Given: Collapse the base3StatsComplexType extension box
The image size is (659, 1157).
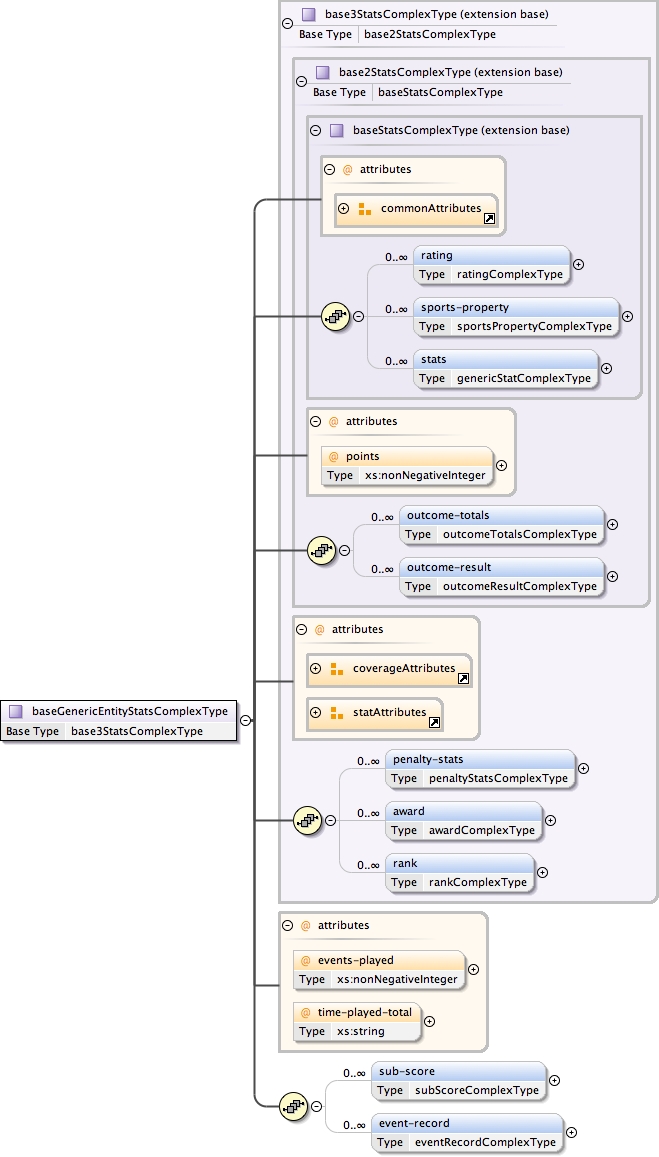Looking at the screenshot, I should pyautogui.click(x=288, y=22).
